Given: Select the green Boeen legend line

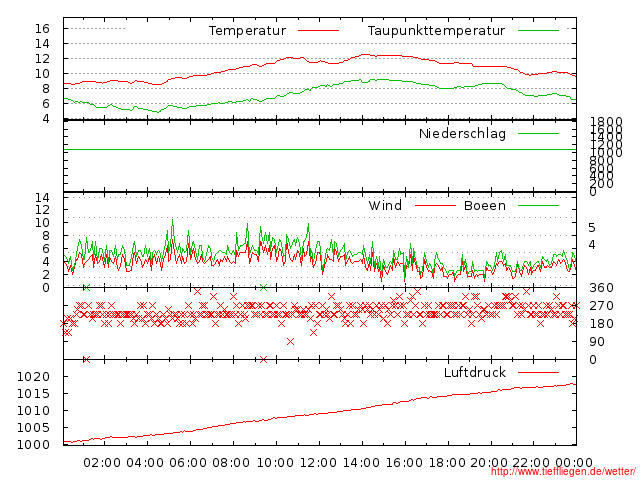Looking at the screenshot, I should [x=538, y=206].
